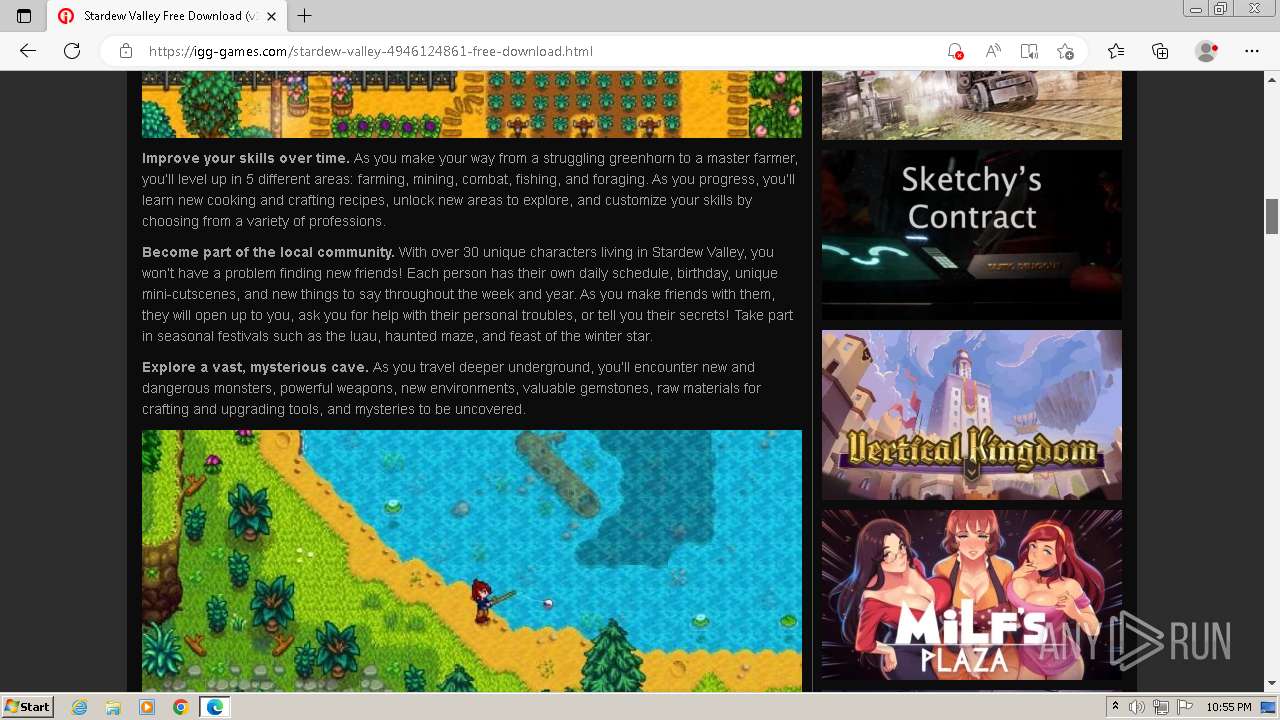Open the tab actions menu icon

(24, 16)
